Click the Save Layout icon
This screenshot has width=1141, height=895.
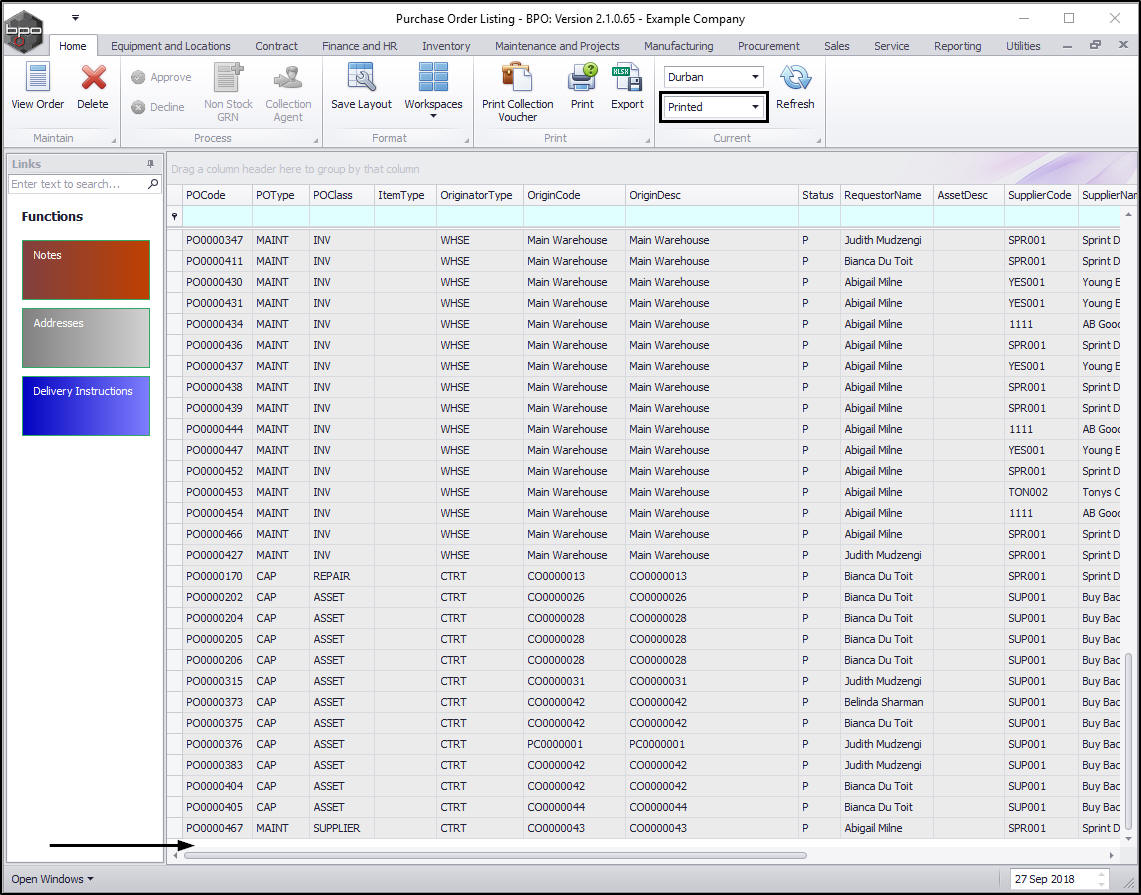(x=361, y=79)
